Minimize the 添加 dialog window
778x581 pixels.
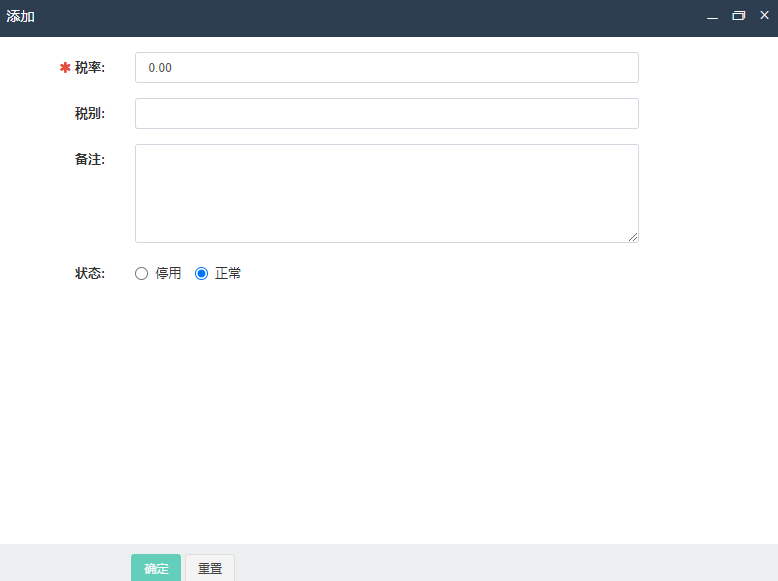(713, 16)
